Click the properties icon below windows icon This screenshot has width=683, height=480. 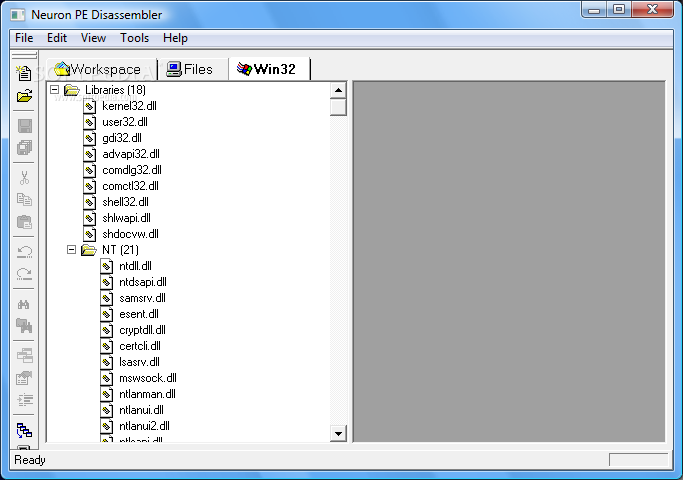coord(24,378)
